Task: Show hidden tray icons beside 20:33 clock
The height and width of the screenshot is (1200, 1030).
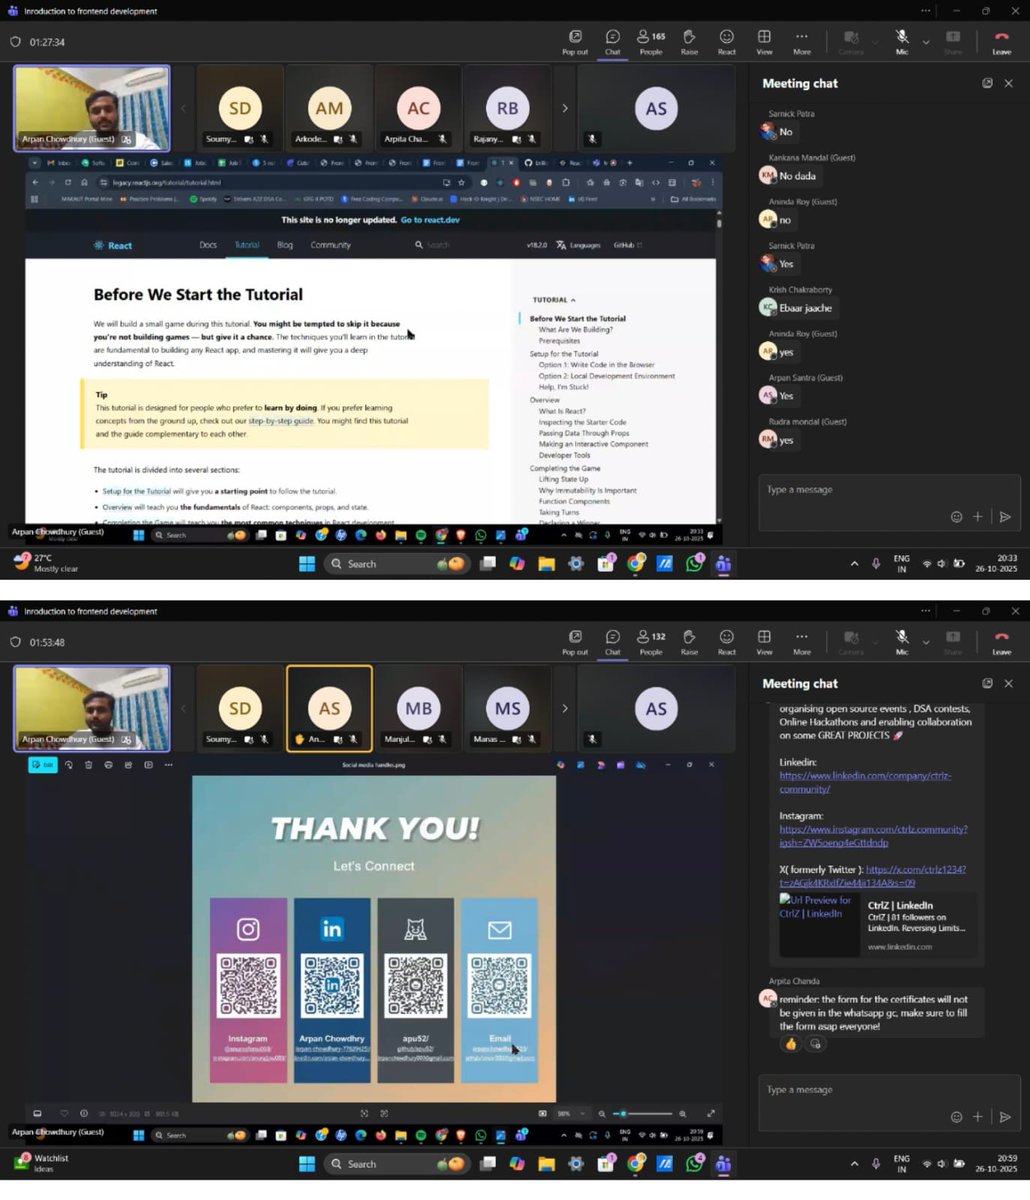Action: pyautogui.click(x=854, y=564)
